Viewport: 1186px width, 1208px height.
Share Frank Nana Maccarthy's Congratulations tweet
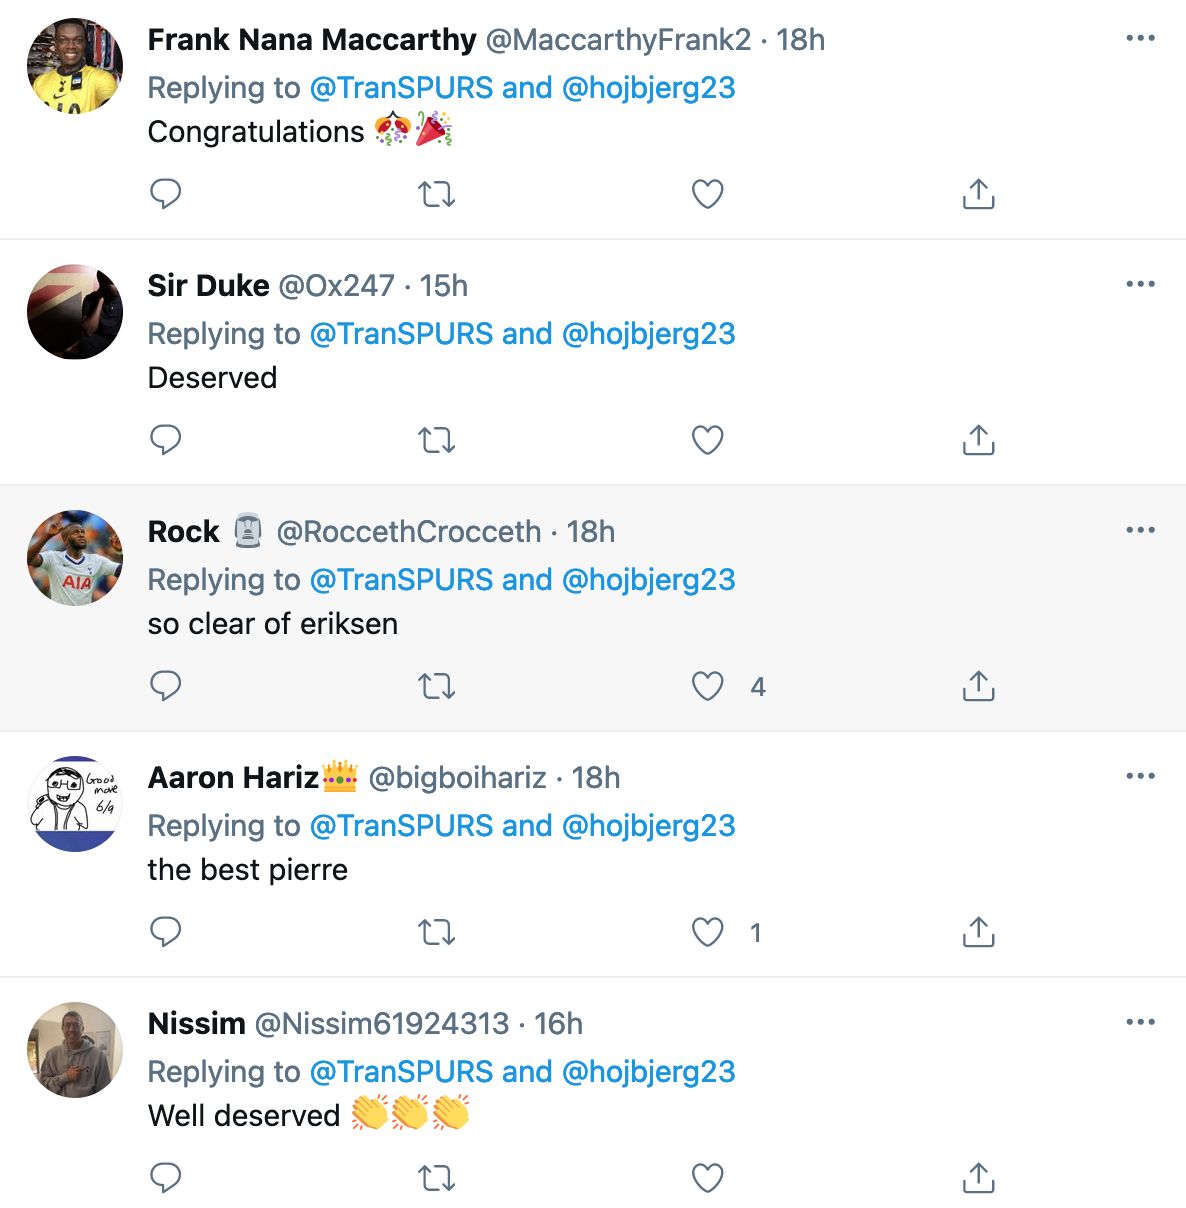coord(978,194)
